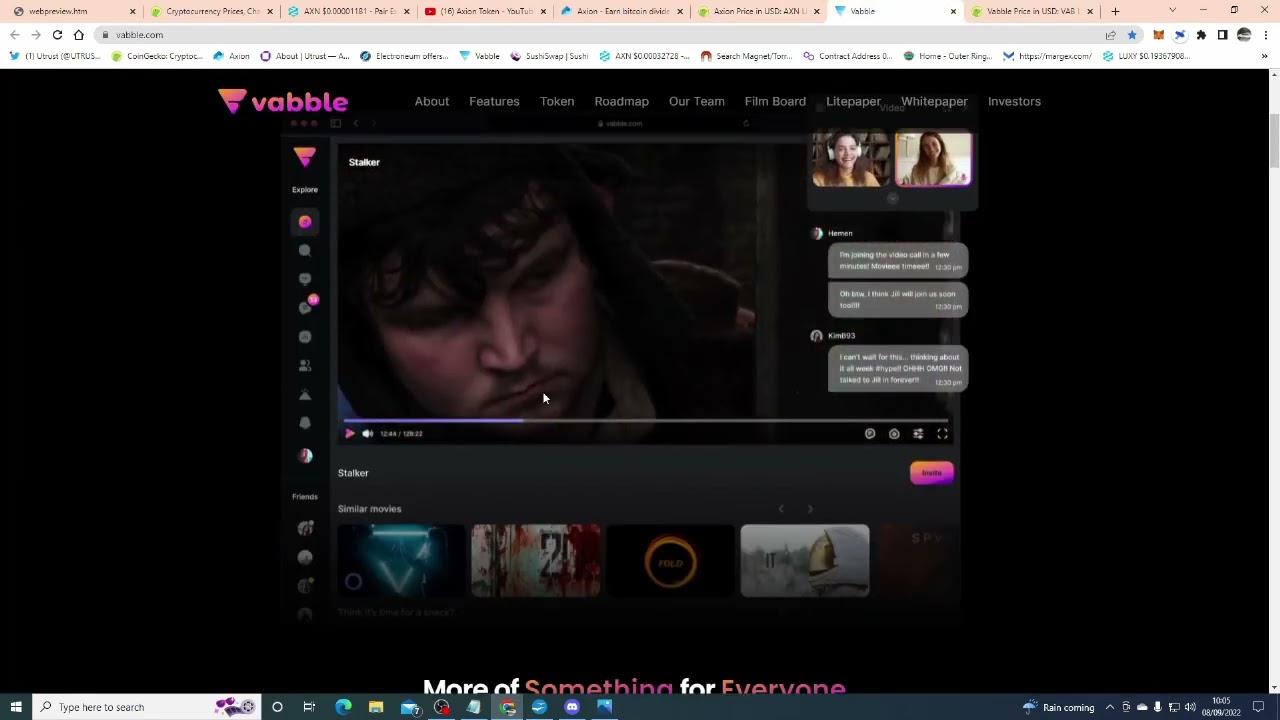Click the Windows taskbar search box
The width and height of the screenshot is (1280, 720).
[x=146, y=707]
